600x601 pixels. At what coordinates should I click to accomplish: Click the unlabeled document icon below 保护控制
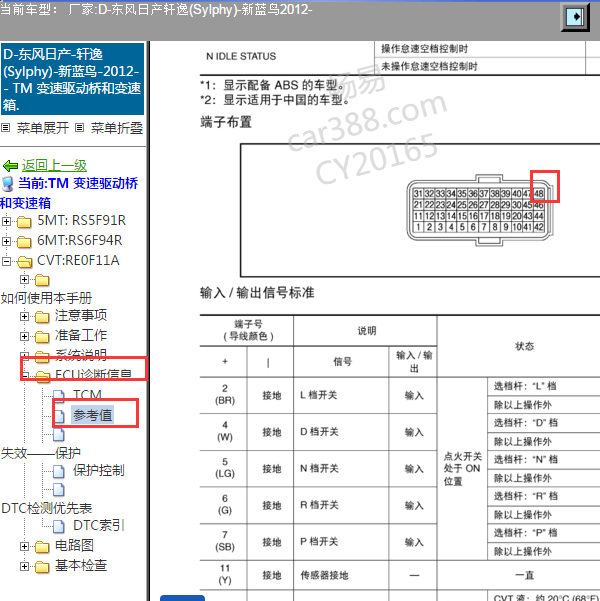pos(59,489)
